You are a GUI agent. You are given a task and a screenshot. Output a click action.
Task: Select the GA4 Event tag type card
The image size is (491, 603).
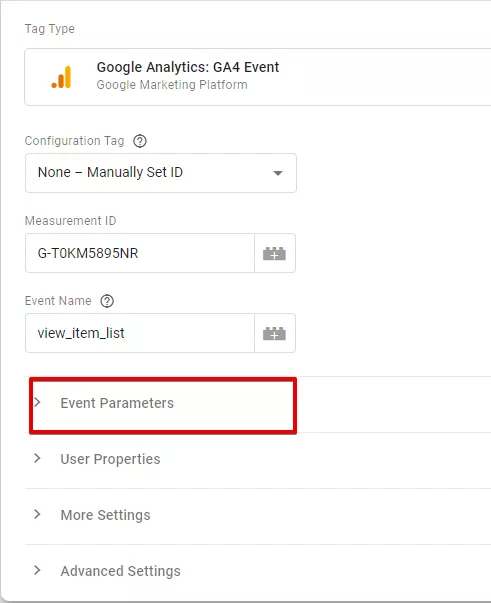(258, 77)
